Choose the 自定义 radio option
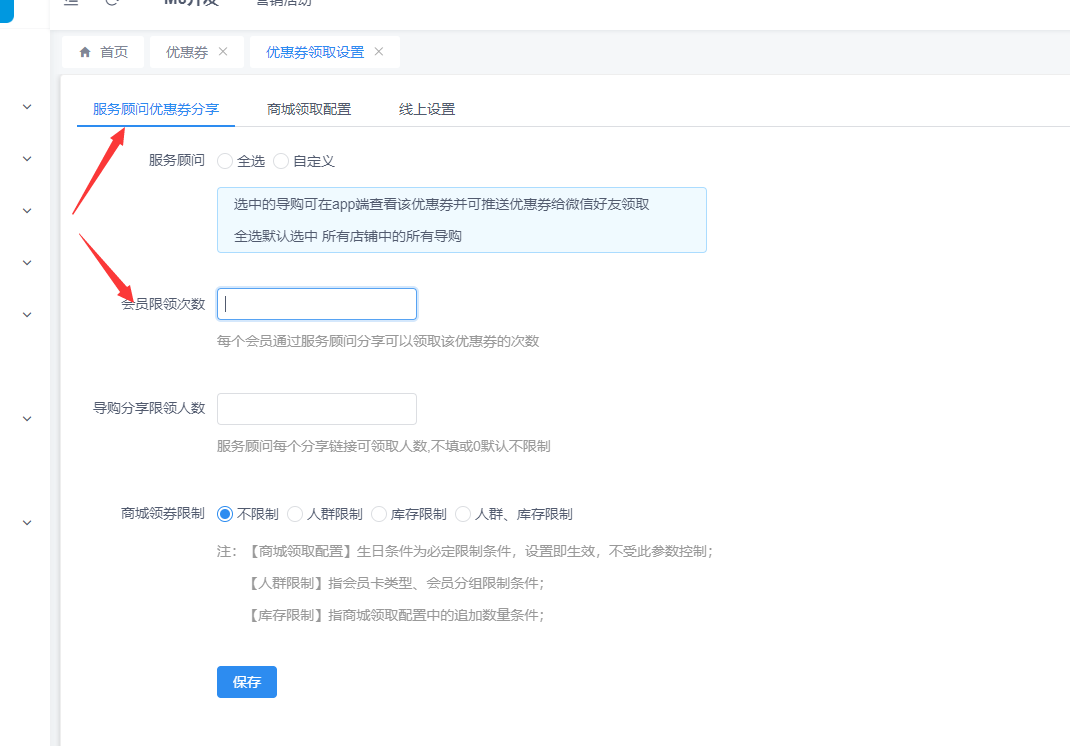Image resolution: width=1070 pixels, height=746 pixels. (x=281, y=161)
